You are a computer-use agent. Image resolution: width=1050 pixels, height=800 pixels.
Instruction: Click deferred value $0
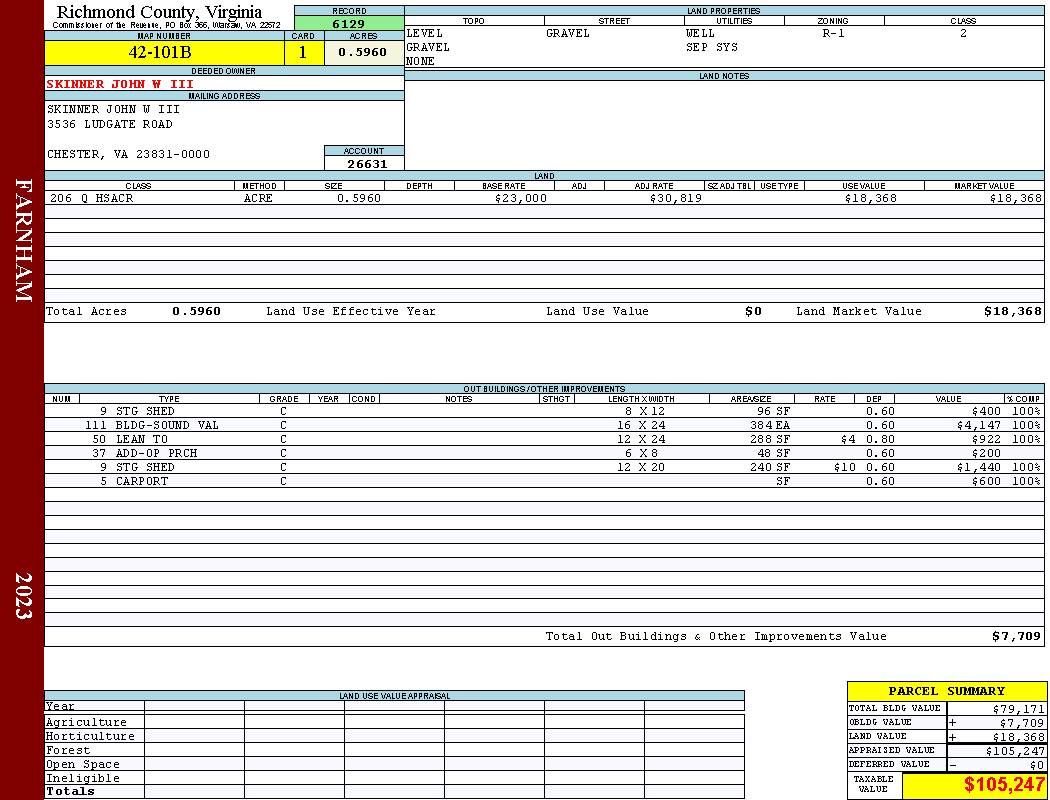tap(1037, 765)
